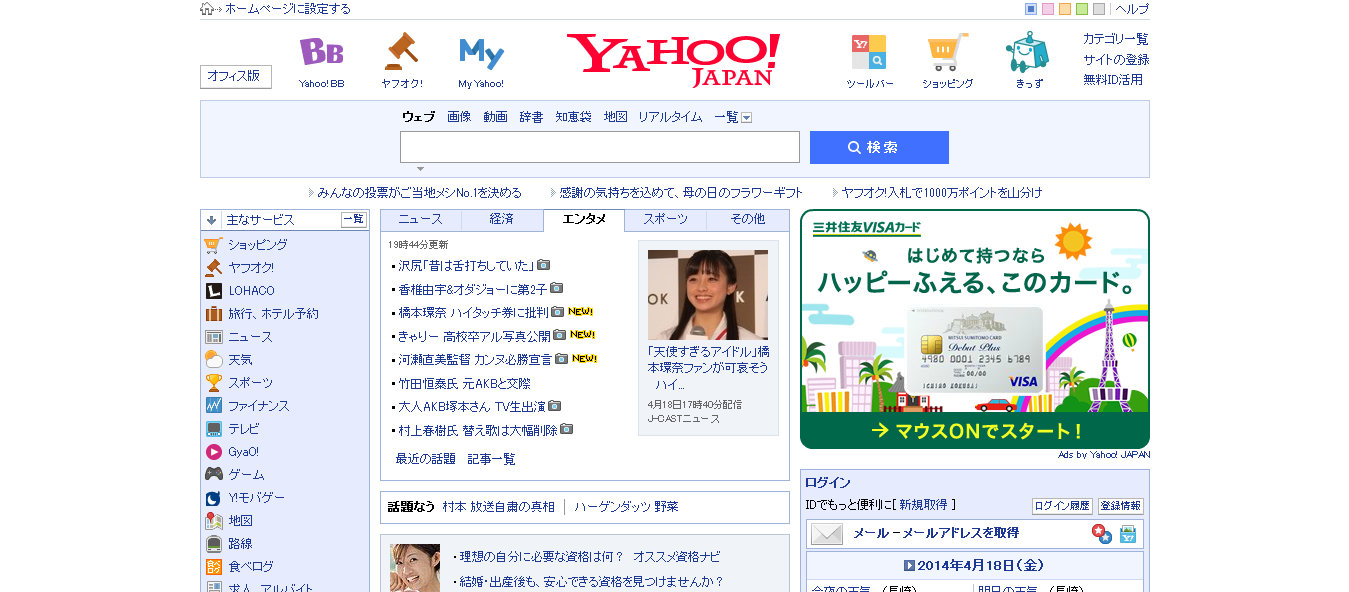Select the gray theme color swatch
This screenshot has width=1349, height=592.
click(1099, 9)
